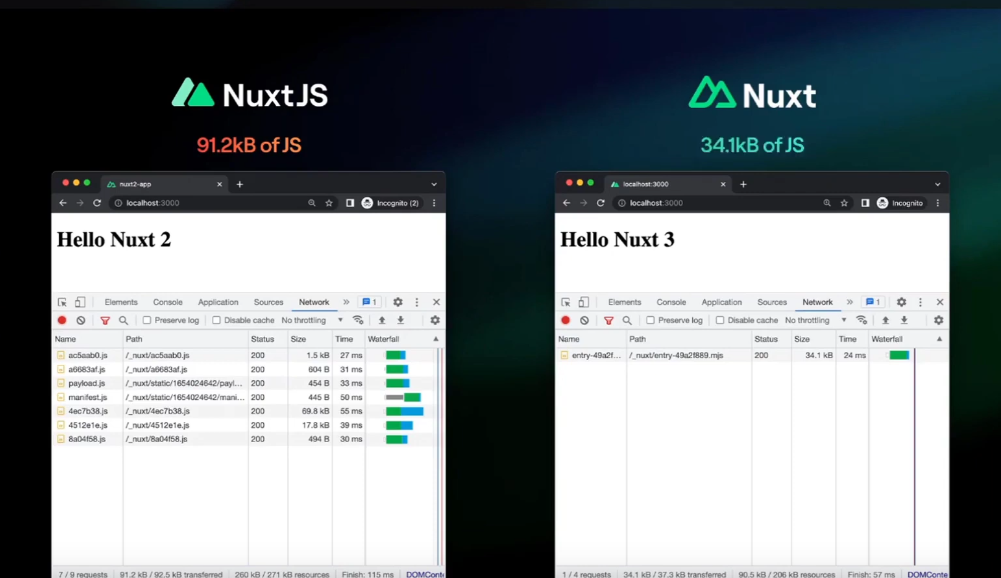Click inspect element icon in Nuxt 2 DevTools
The image size is (1001, 578).
click(62, 302)
